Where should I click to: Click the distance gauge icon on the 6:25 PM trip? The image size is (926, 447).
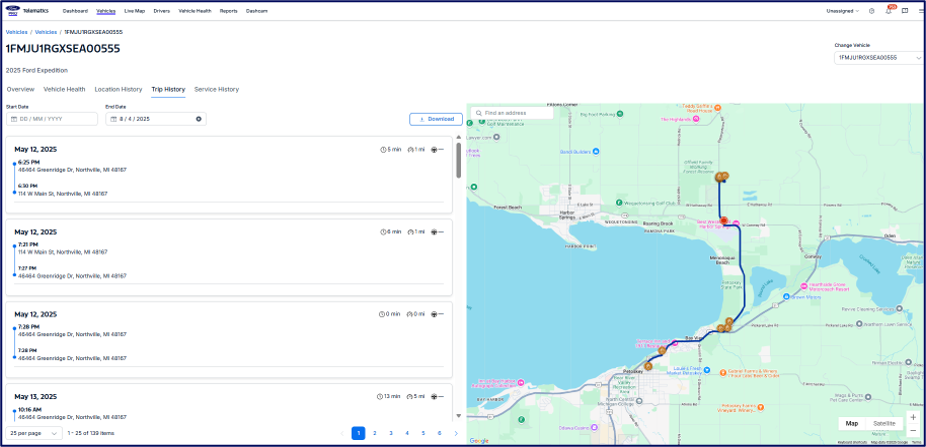click(x=410, y=149)
